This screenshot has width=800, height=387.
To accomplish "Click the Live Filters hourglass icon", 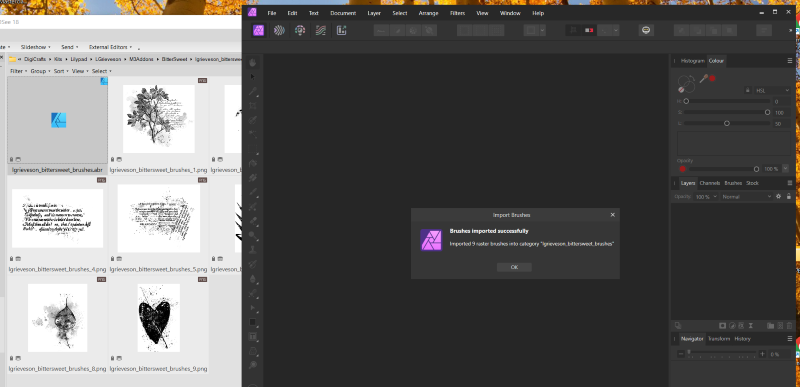I will [751, 325].
